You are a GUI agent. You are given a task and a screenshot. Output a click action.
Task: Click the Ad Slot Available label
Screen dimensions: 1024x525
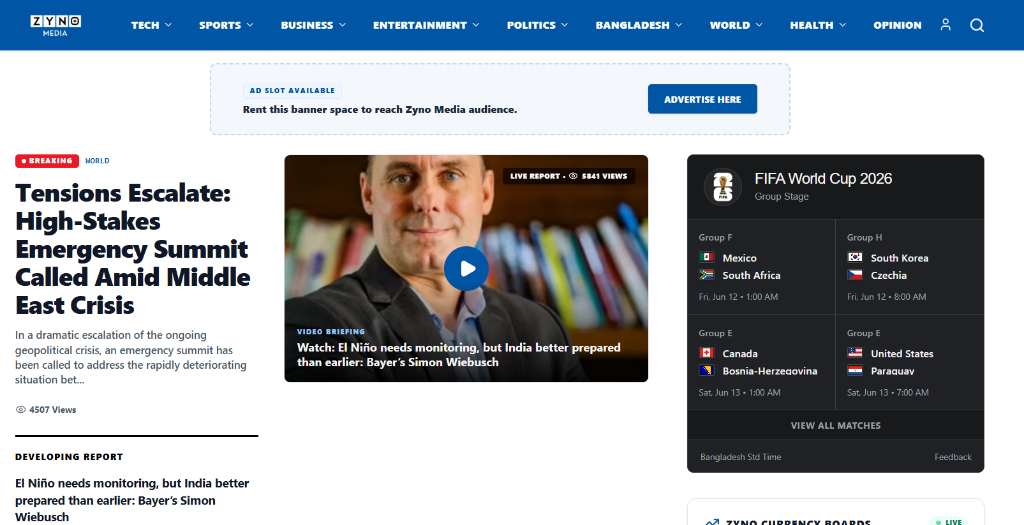[292, 91]
